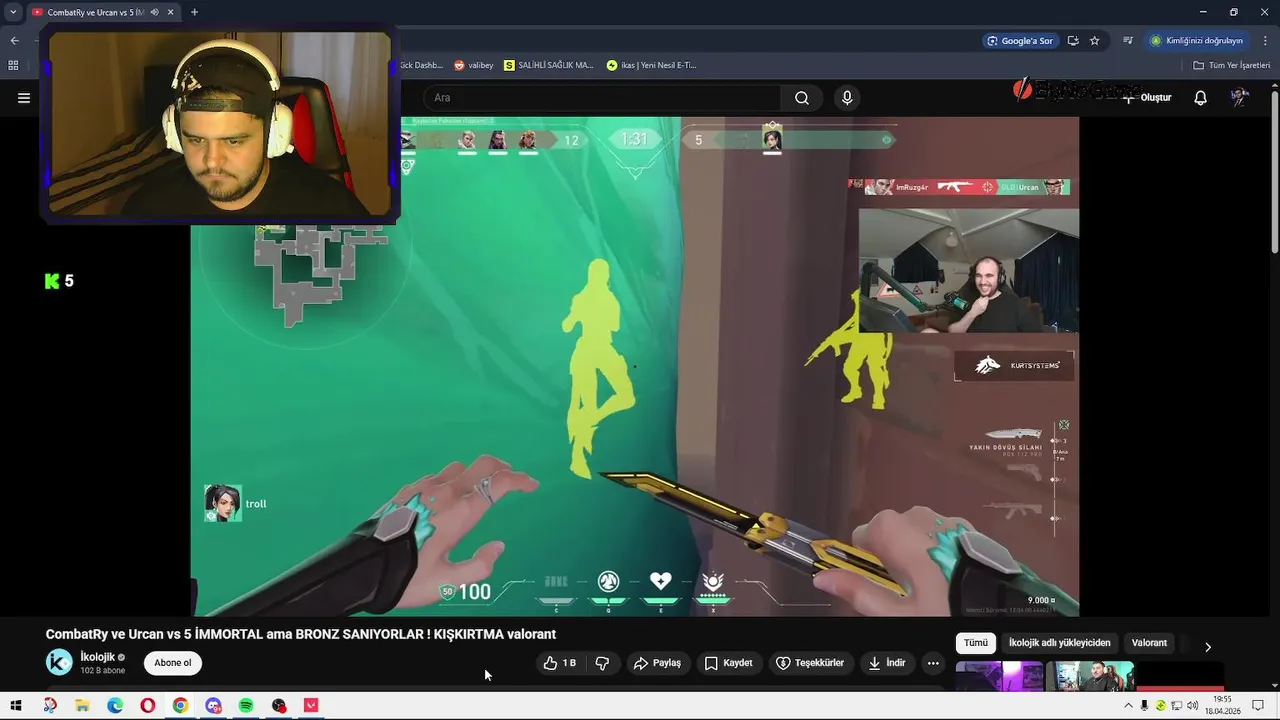Viewport: 1280px width, 720px height.
Task: Open File Explorer from the taskbar
Action: 82,706
